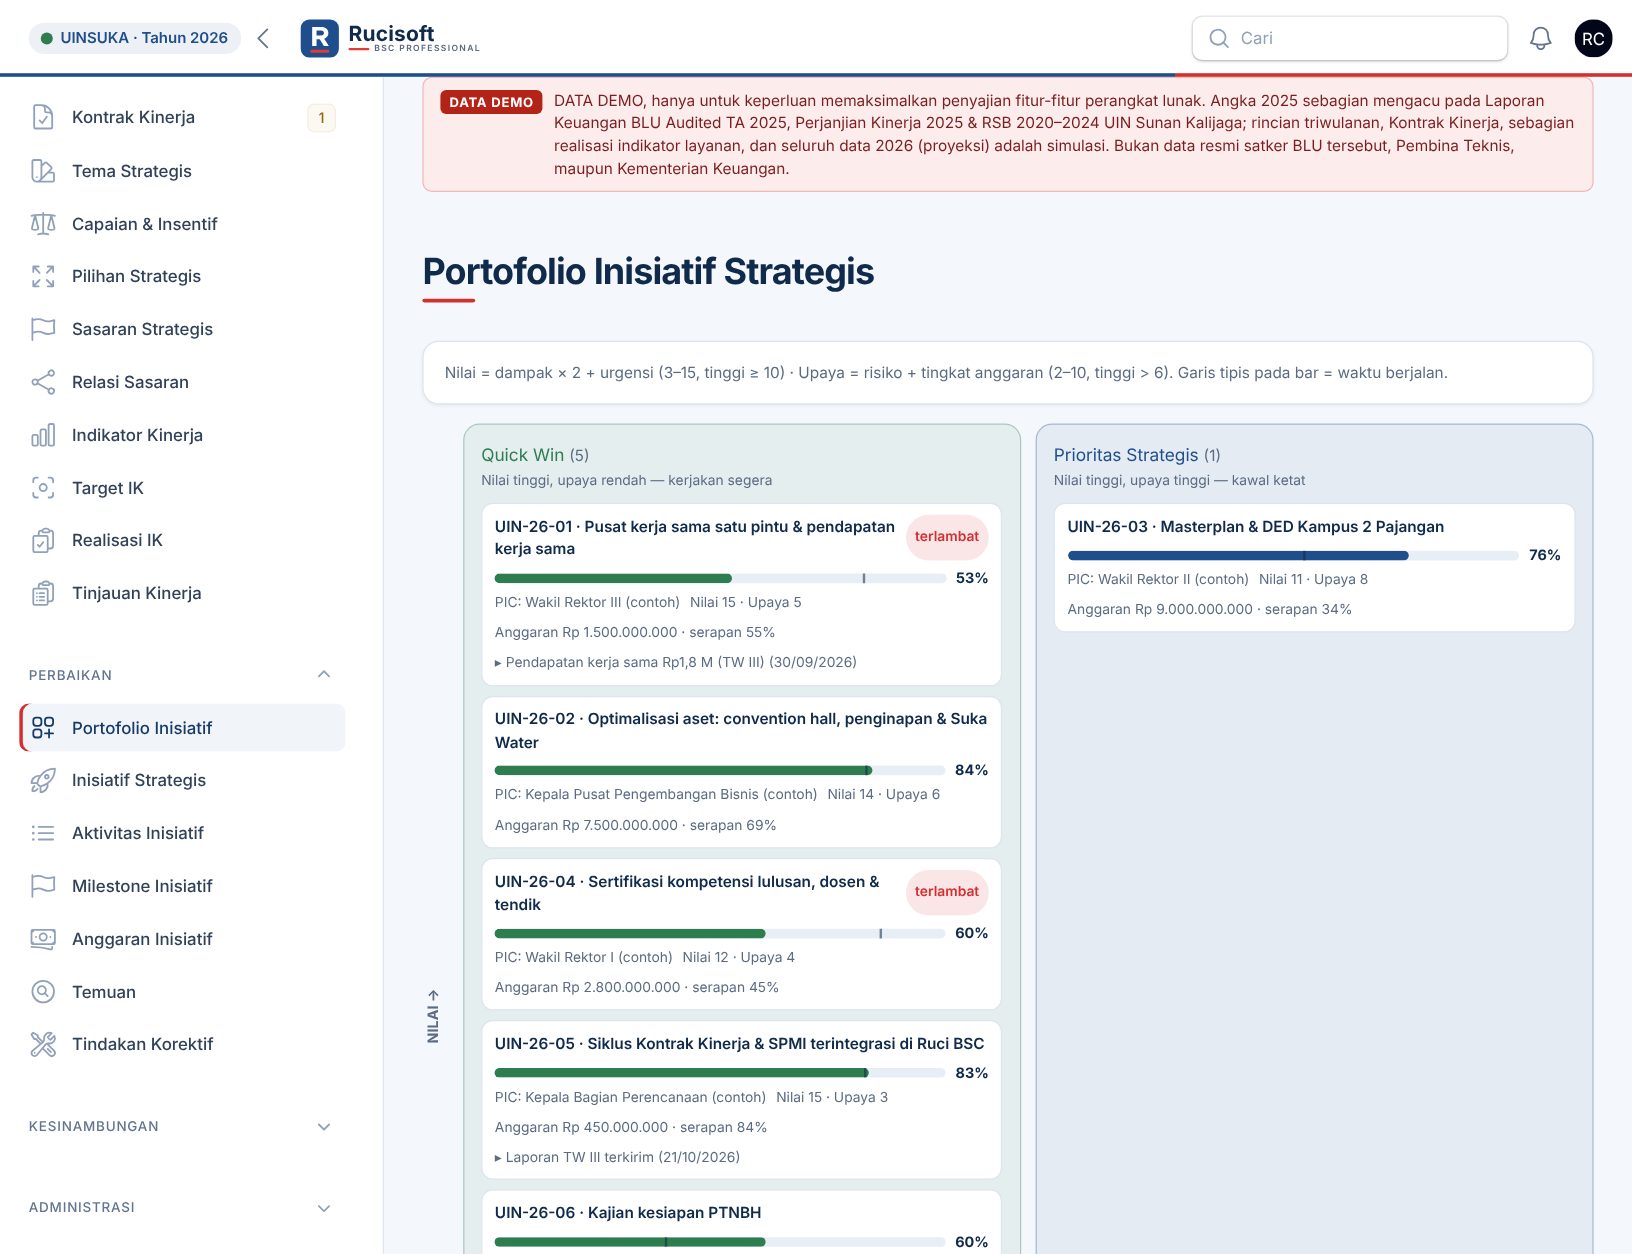Viewport: 1632px width, 1254px height.
Task: Collapse the sidebar with back chevron
Action: [263, 38]
